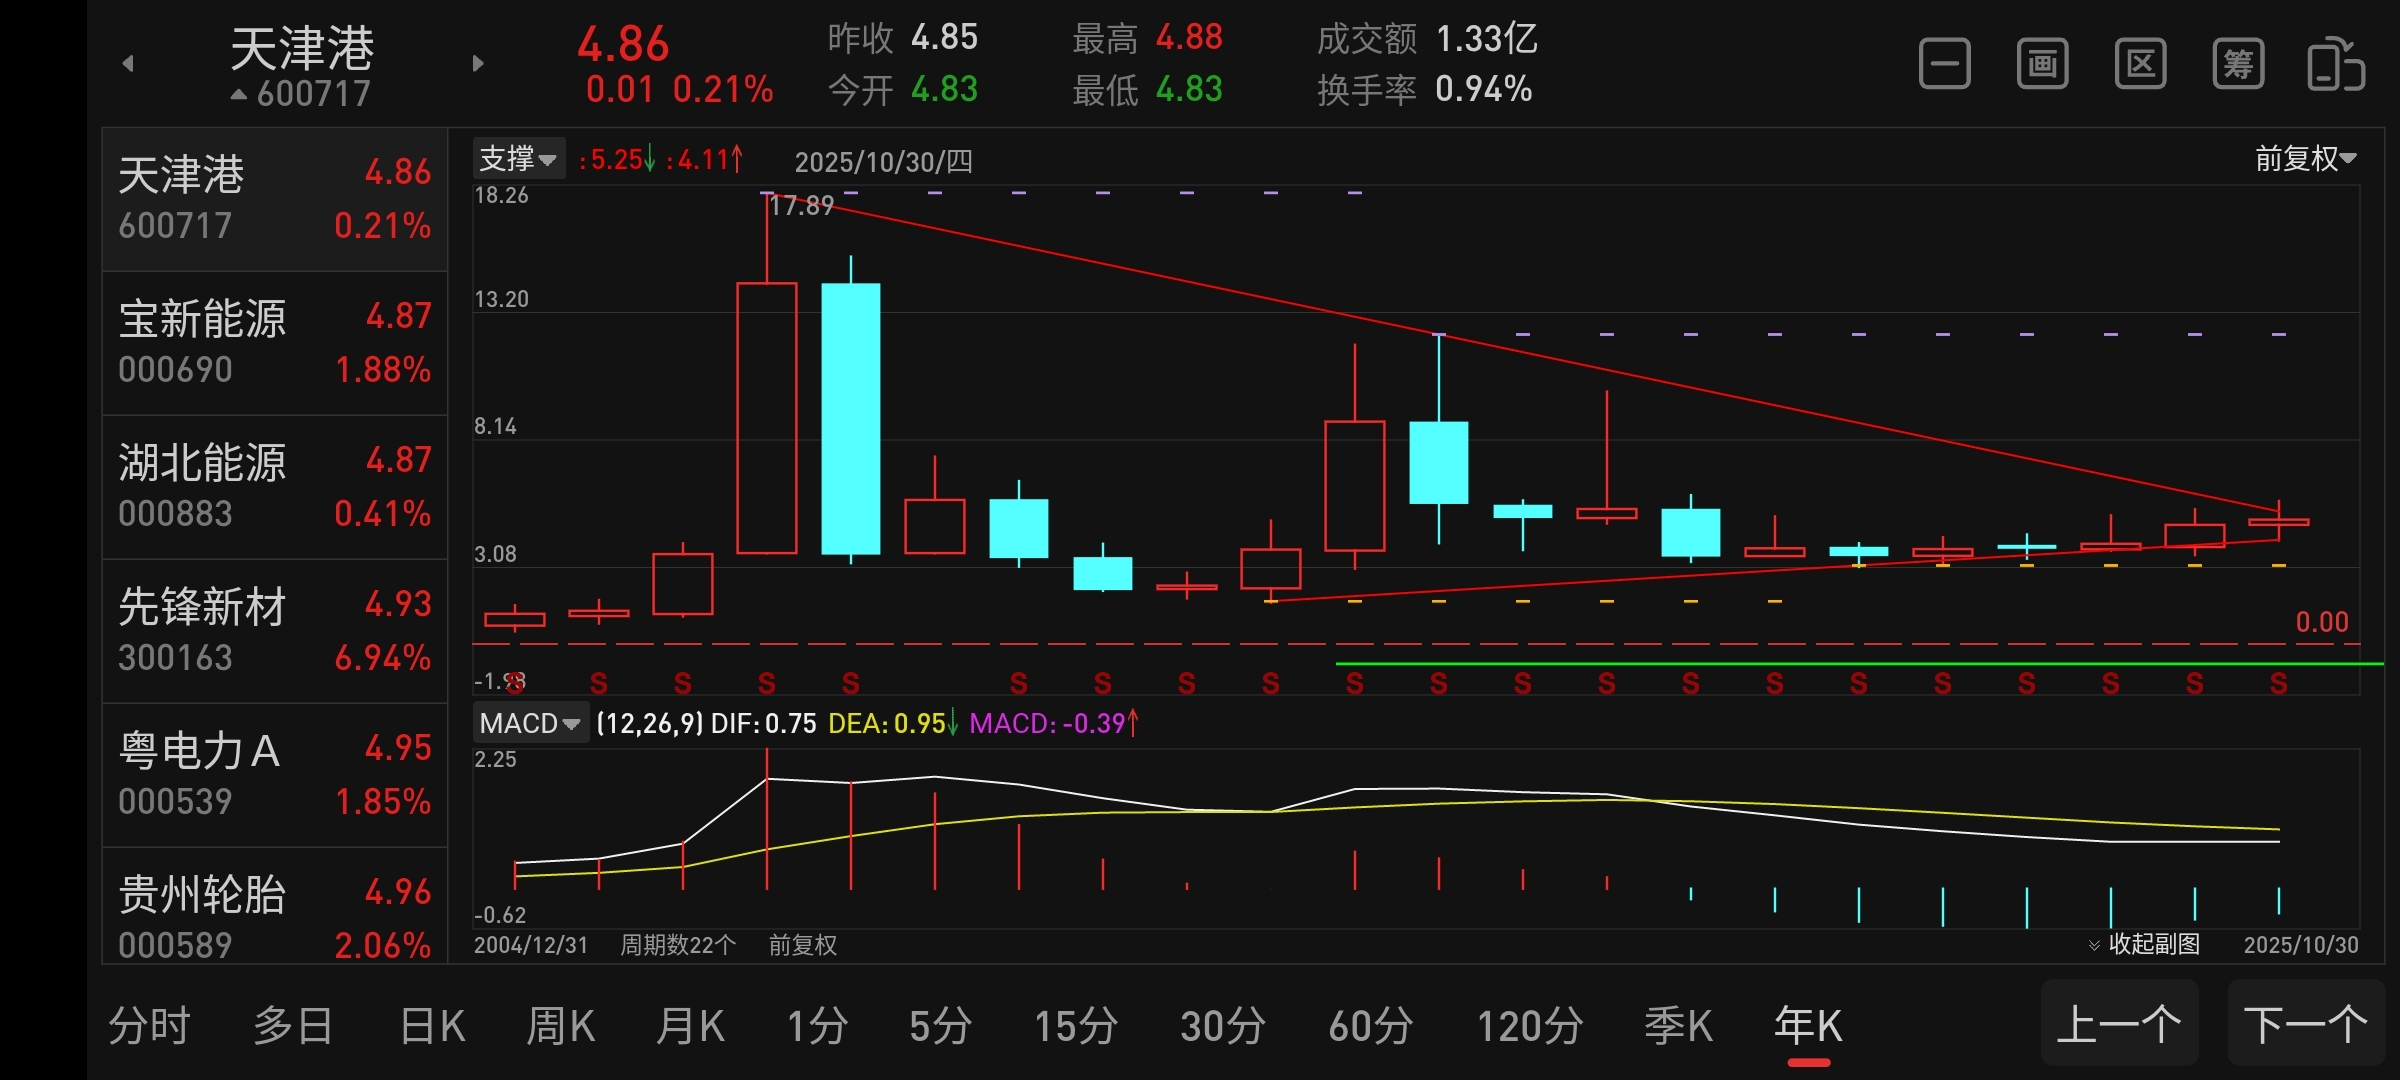Screen dimensions: 2400x1080
Task: Click the 区 interval statistics icon
Action: [x=2140, y=65]
